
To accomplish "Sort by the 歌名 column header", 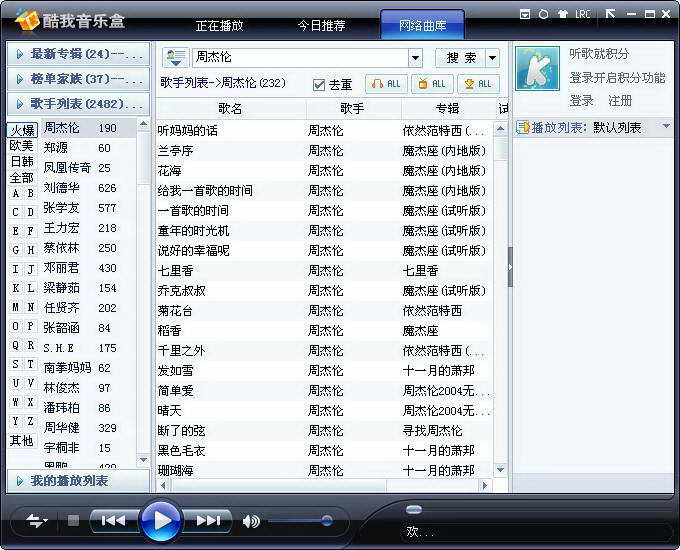I will coord(230,108).
